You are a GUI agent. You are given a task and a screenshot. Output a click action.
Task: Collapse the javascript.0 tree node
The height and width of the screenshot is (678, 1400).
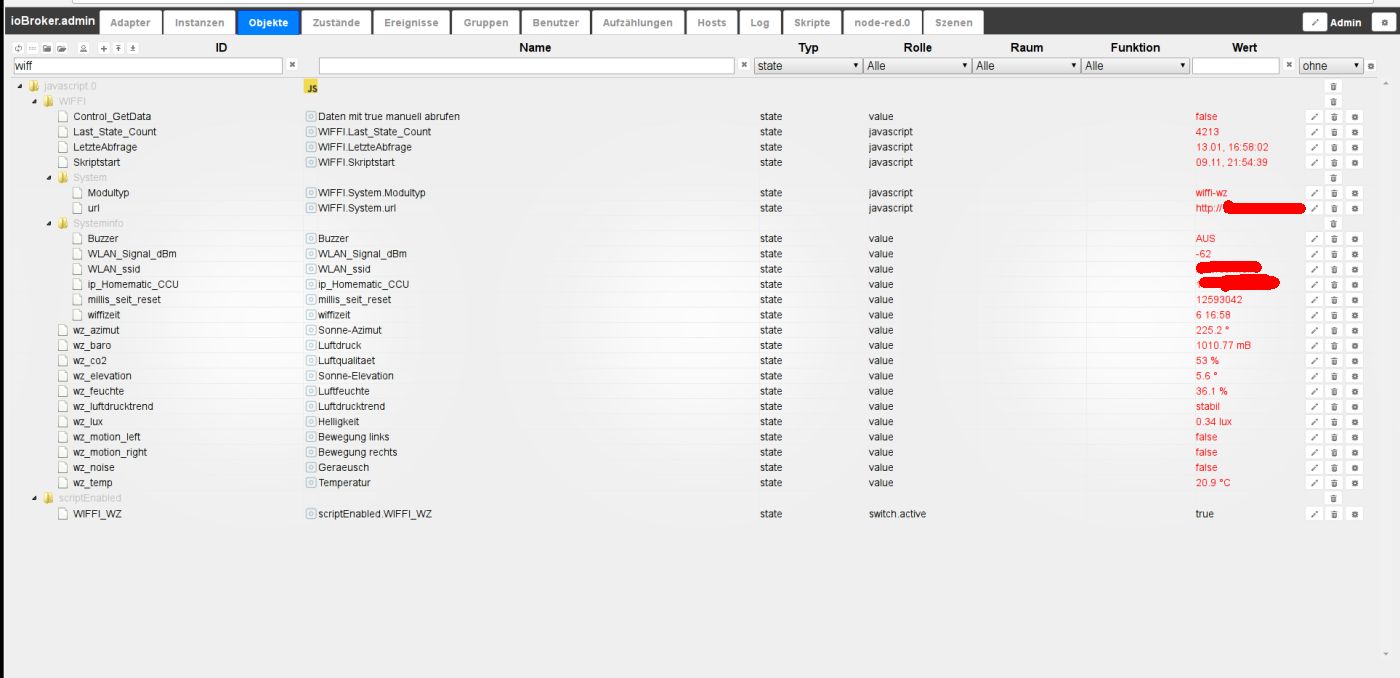[x=20, y=87]
